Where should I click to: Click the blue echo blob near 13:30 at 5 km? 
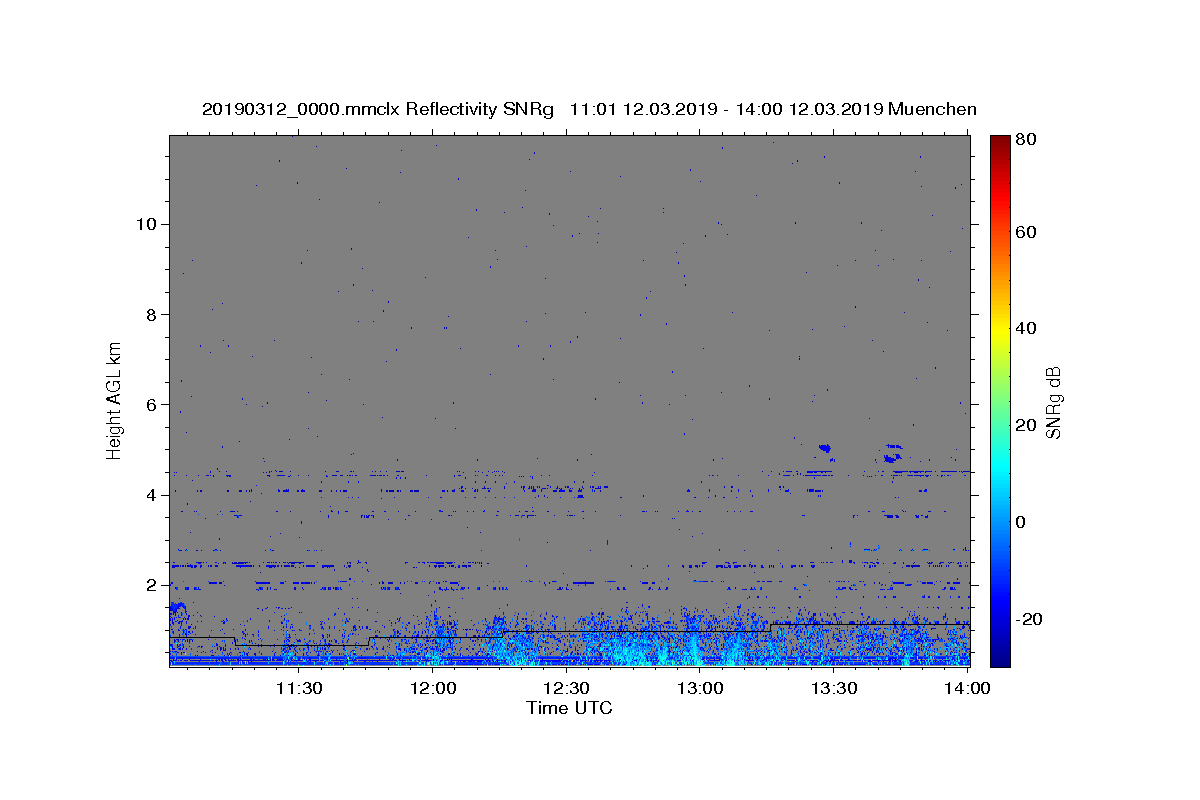click(825, 449)
